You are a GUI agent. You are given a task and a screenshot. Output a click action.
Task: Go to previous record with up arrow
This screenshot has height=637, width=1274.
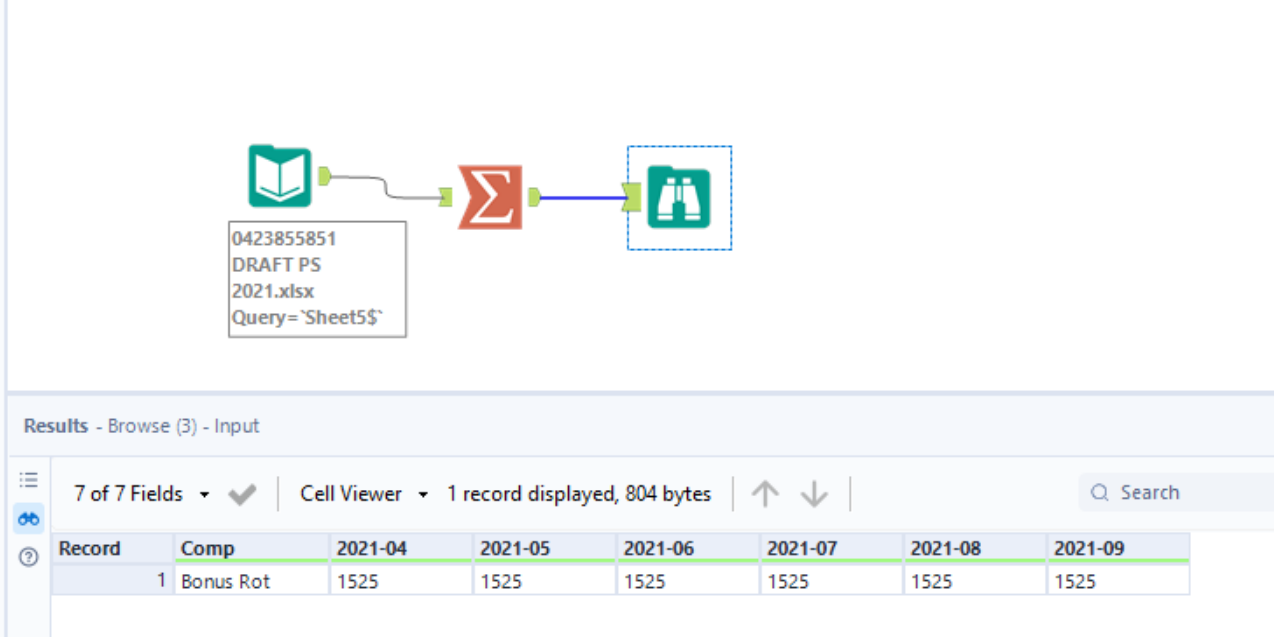pos(765,493)
